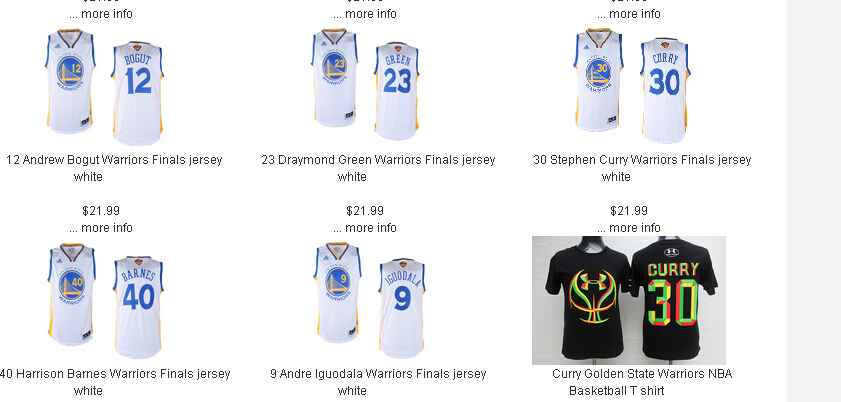The height and width of the screenshot is (402, 841).
Task: Open 23 Draymond Green Warriors Finals jersey link
Action: point(378,168)
